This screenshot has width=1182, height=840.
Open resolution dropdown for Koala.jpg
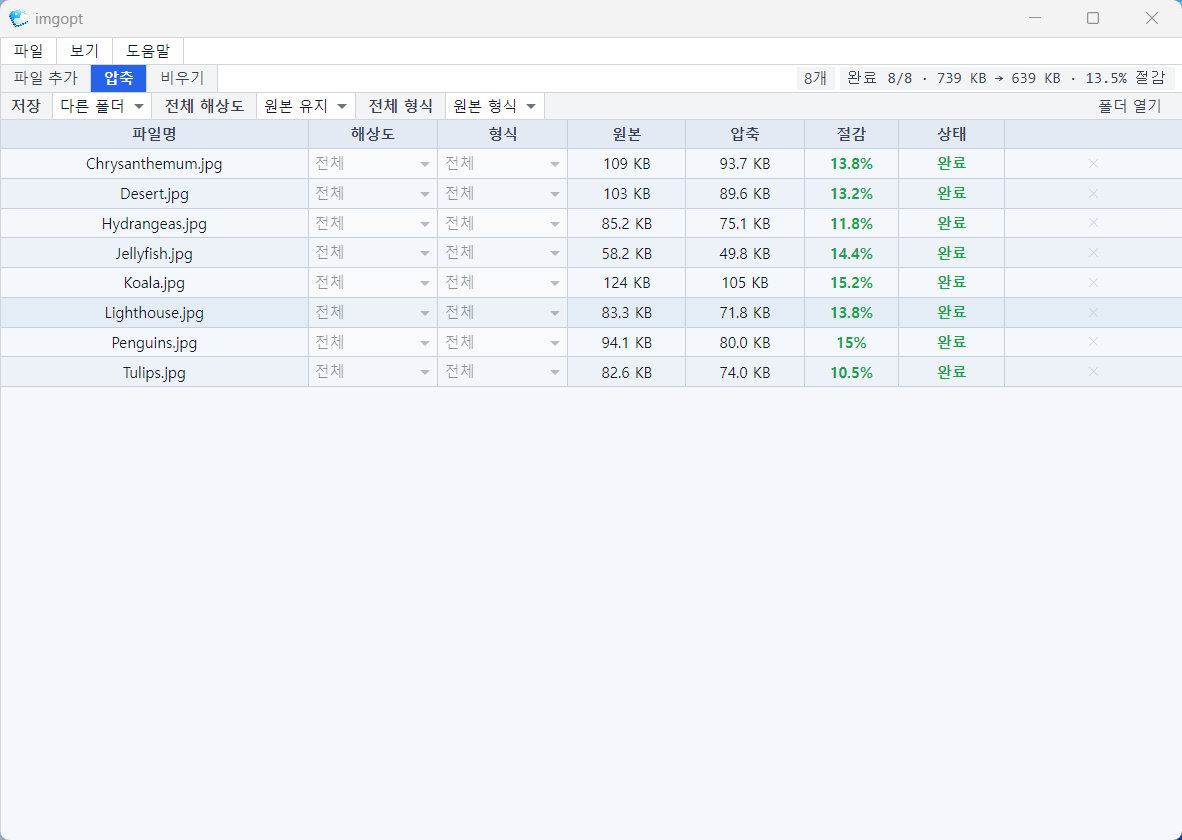click(x=372, y=283)
